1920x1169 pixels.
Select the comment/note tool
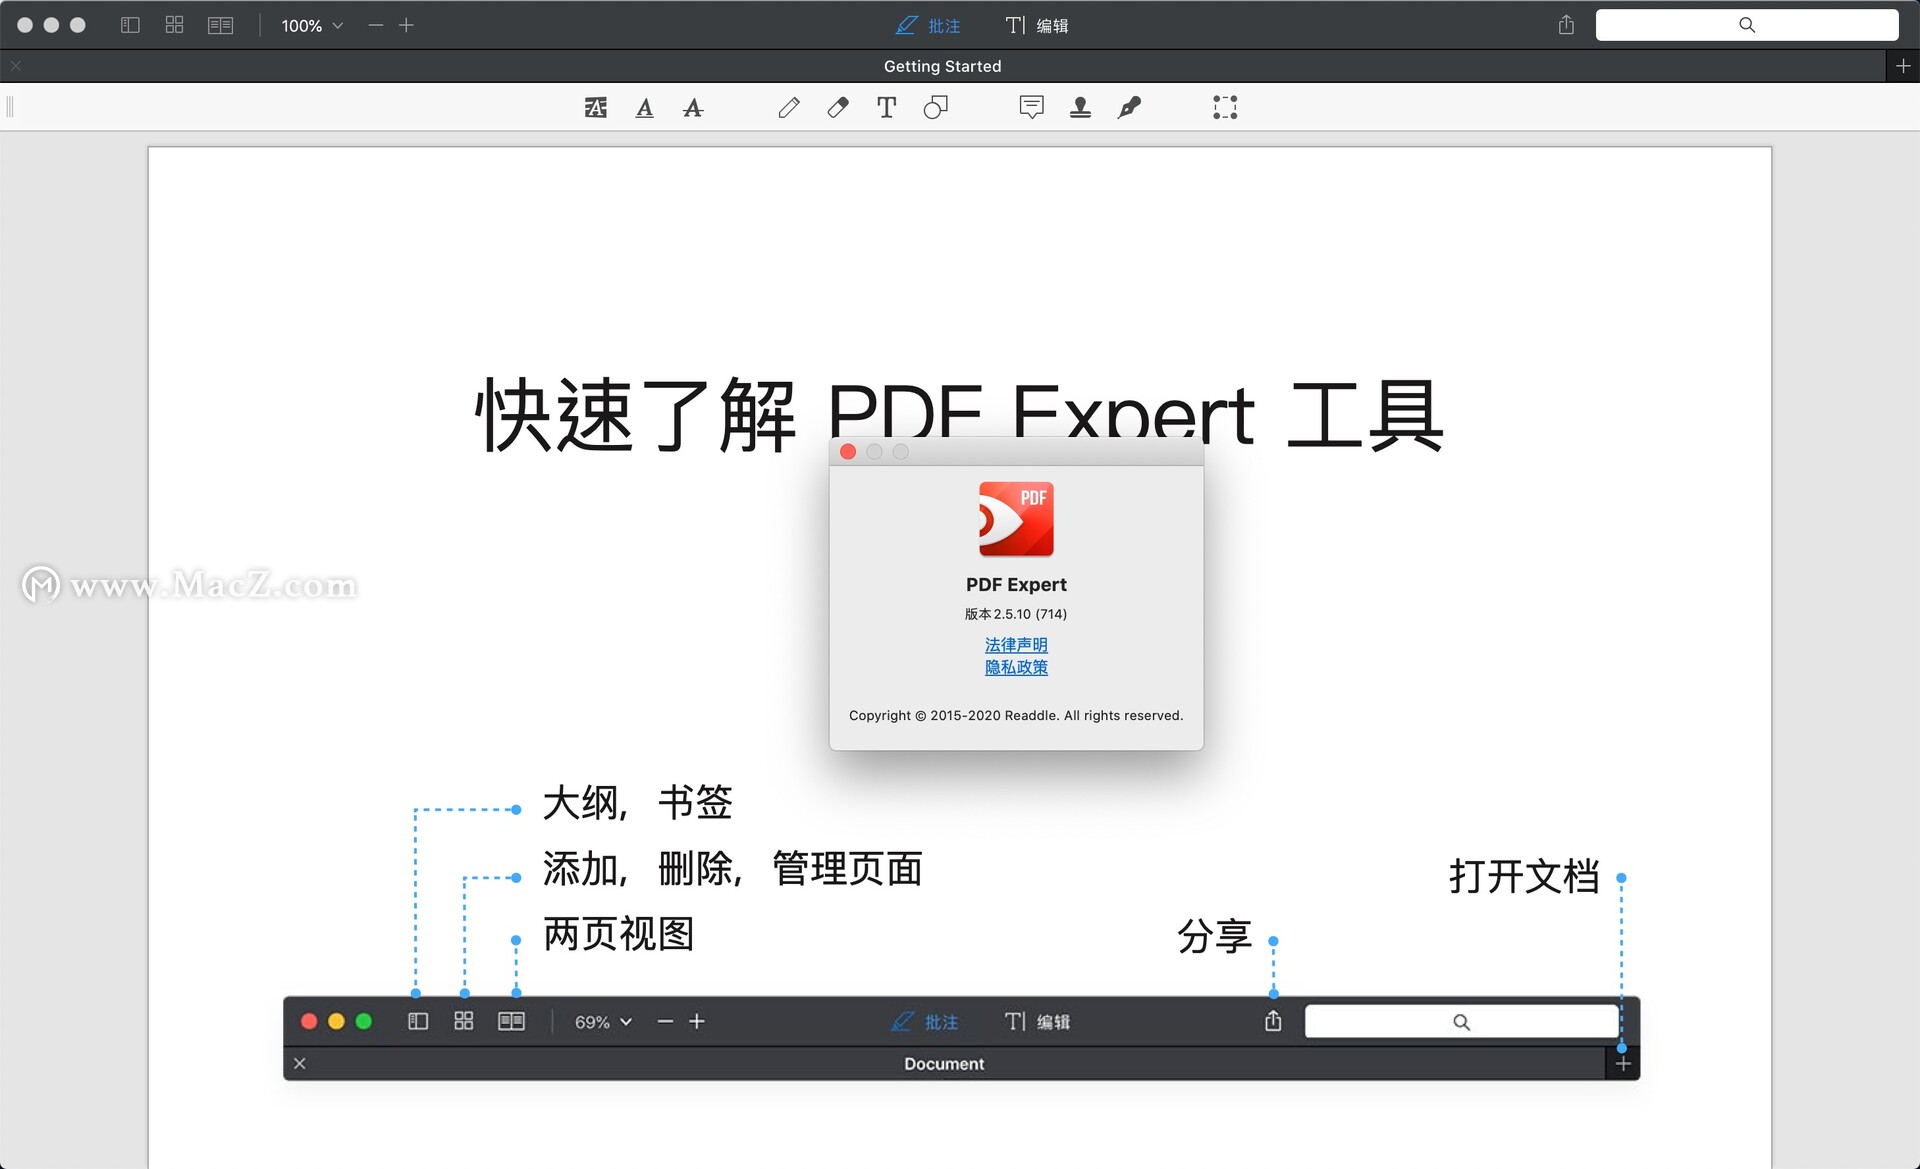pyautogui.click(x=1030, y=106)
